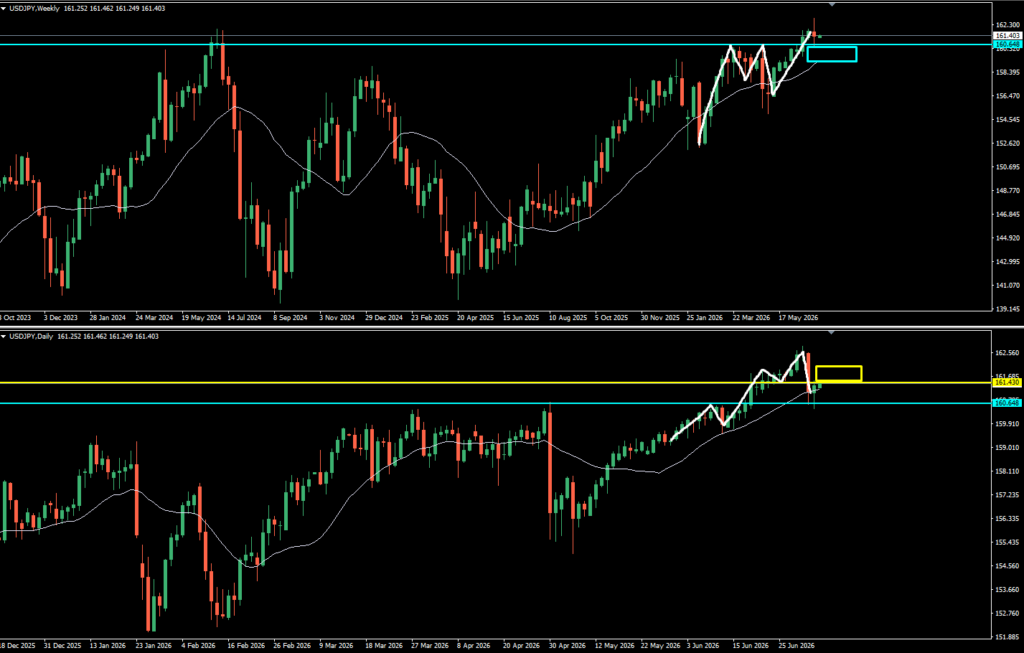Click the 17 May 2026 date label
Viewport: 1024px width, 653px height.
[798, 318]
